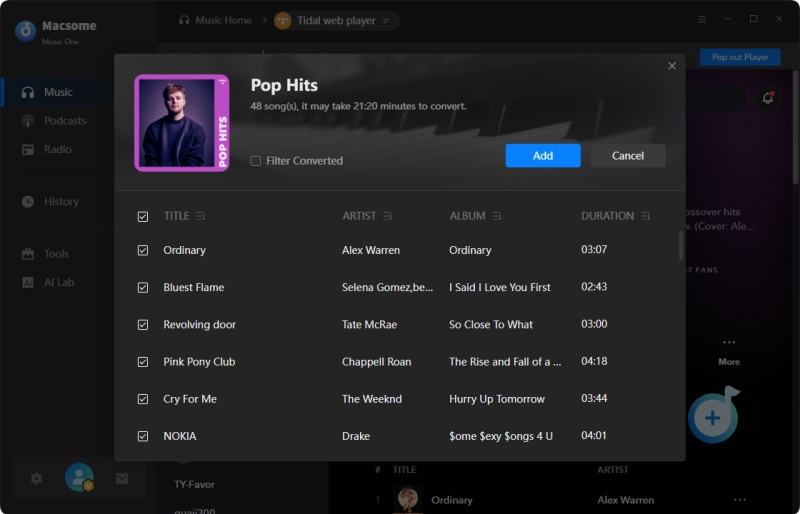Uncheck the NOKIA song checkbox

point(143,436)
